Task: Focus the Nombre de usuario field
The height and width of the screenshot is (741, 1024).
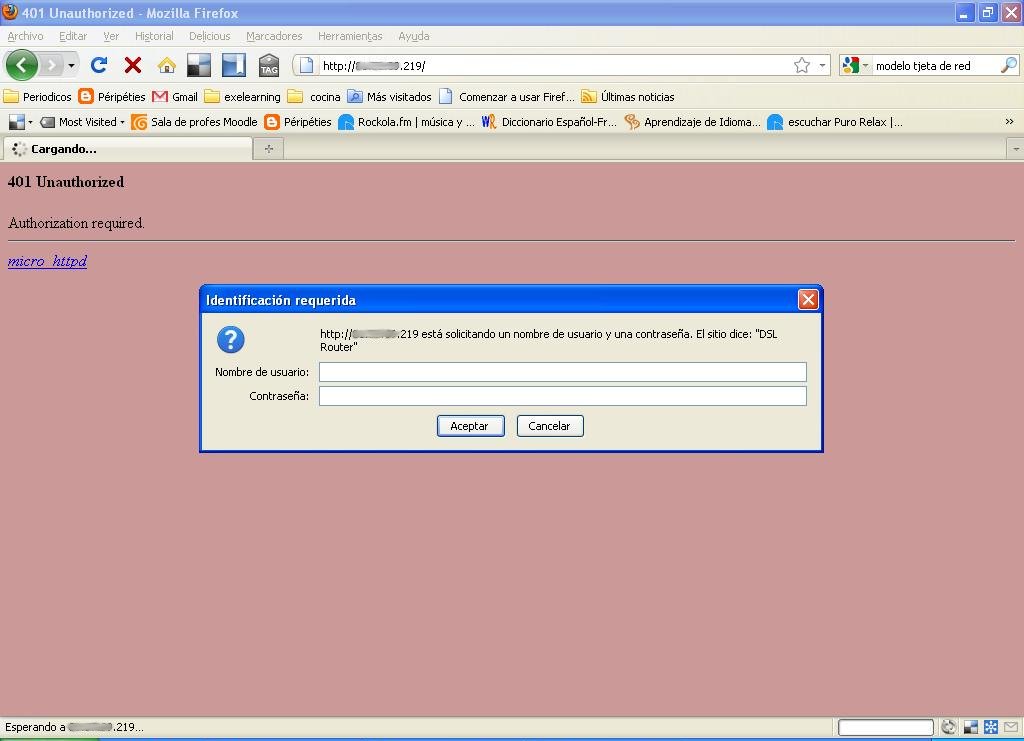Action: point(562,372)
